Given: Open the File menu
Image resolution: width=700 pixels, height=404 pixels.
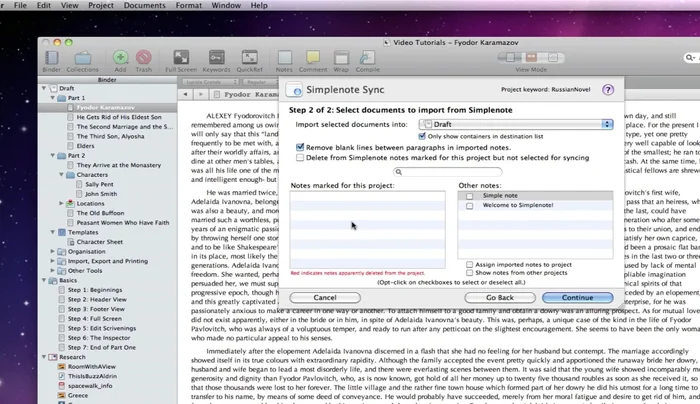Looking at the screenshot, I should pyautogui.click(x=20, y=5).
